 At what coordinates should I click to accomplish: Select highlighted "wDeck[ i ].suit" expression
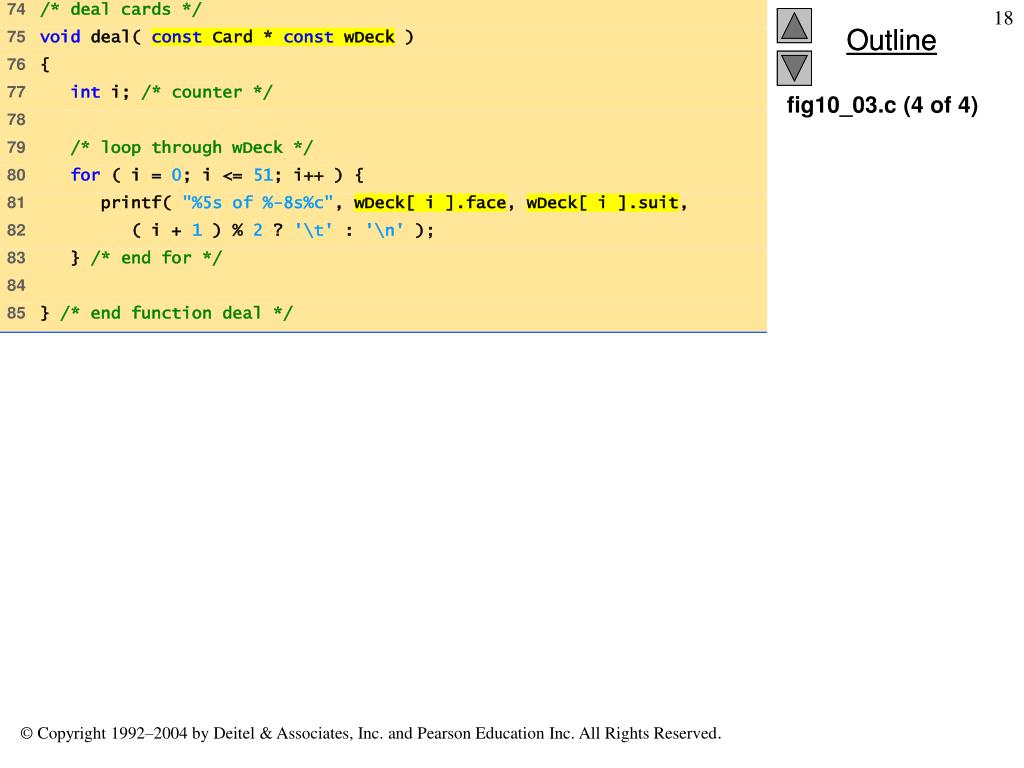(x=603, y=202)
